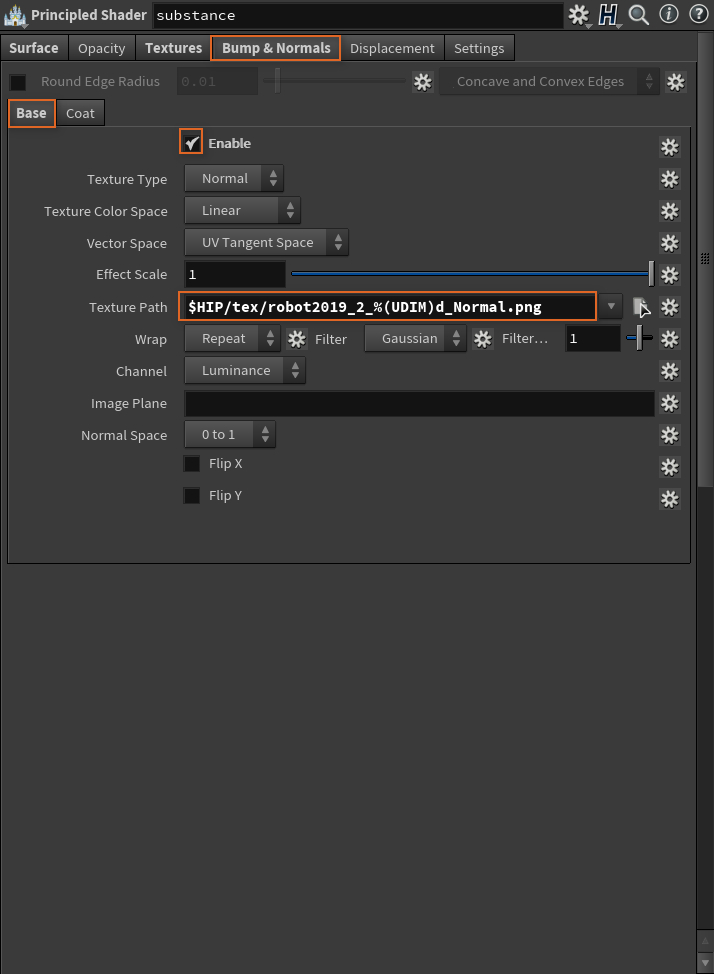Click the Texture Path label

tap(128, 307)
